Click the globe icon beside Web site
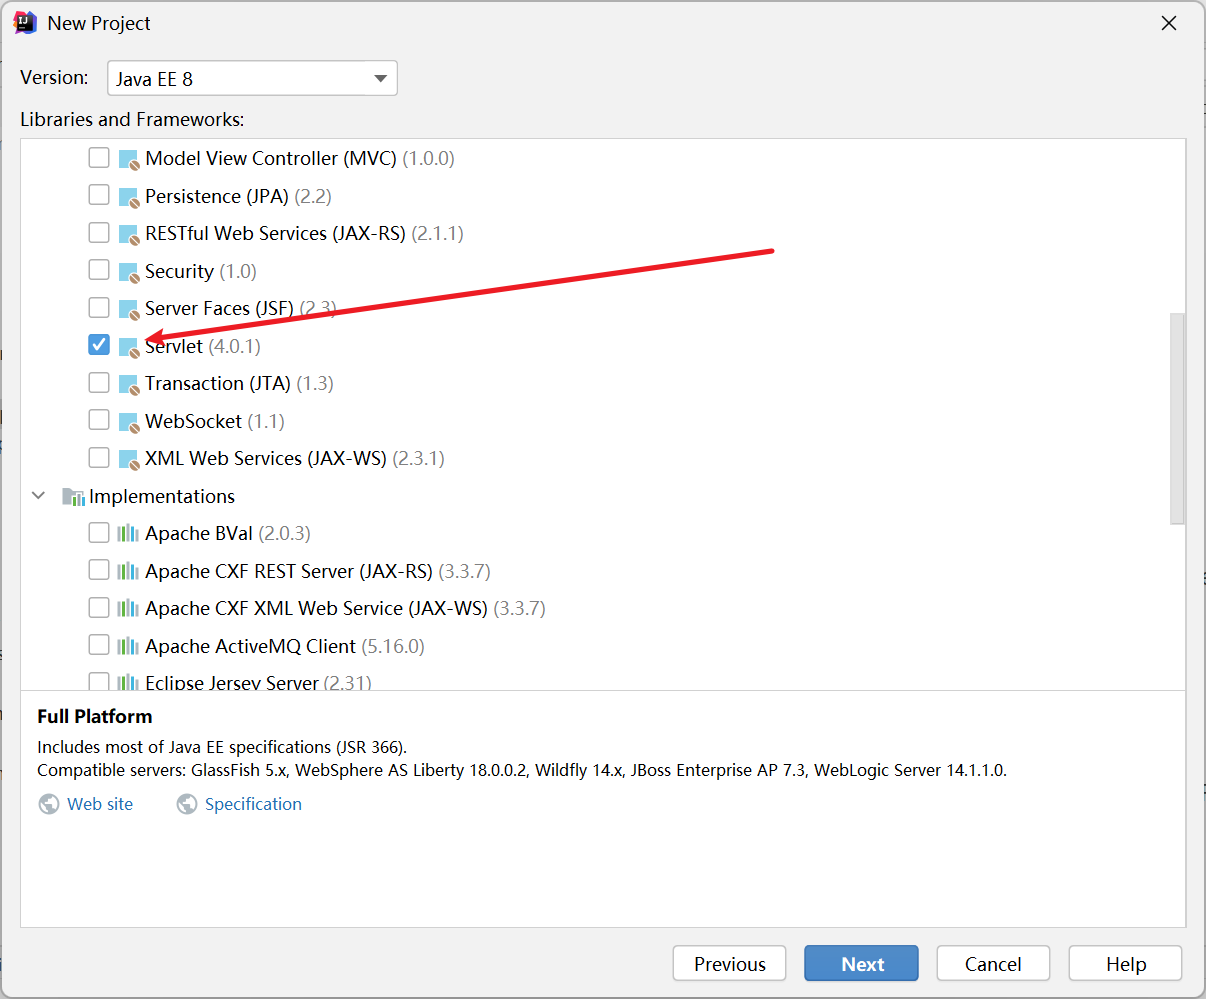Viewport: 1206px width, 999px height. tap(49, 804)
